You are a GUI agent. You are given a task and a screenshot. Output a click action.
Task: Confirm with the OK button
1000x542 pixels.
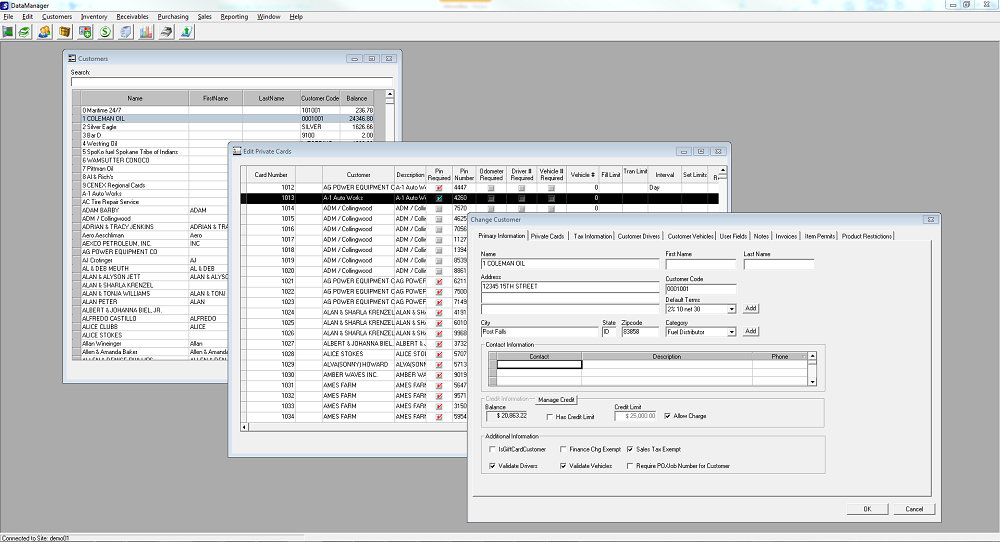pos(867,509)
